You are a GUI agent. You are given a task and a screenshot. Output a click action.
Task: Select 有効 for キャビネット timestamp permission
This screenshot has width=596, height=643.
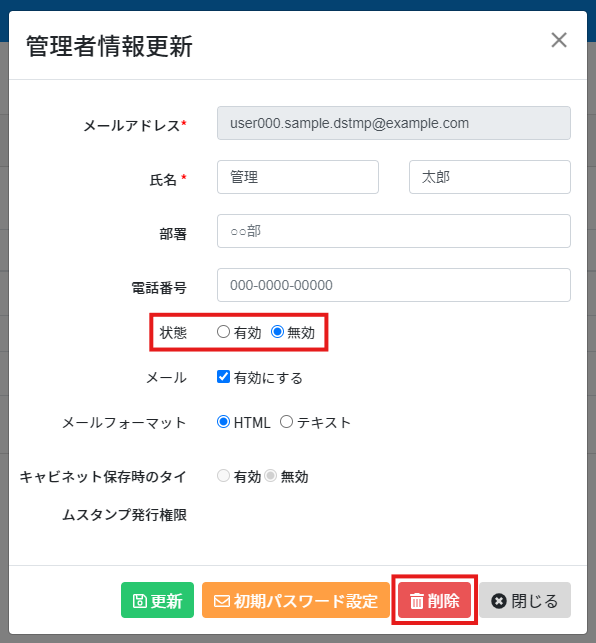click(x=223, y=476)
